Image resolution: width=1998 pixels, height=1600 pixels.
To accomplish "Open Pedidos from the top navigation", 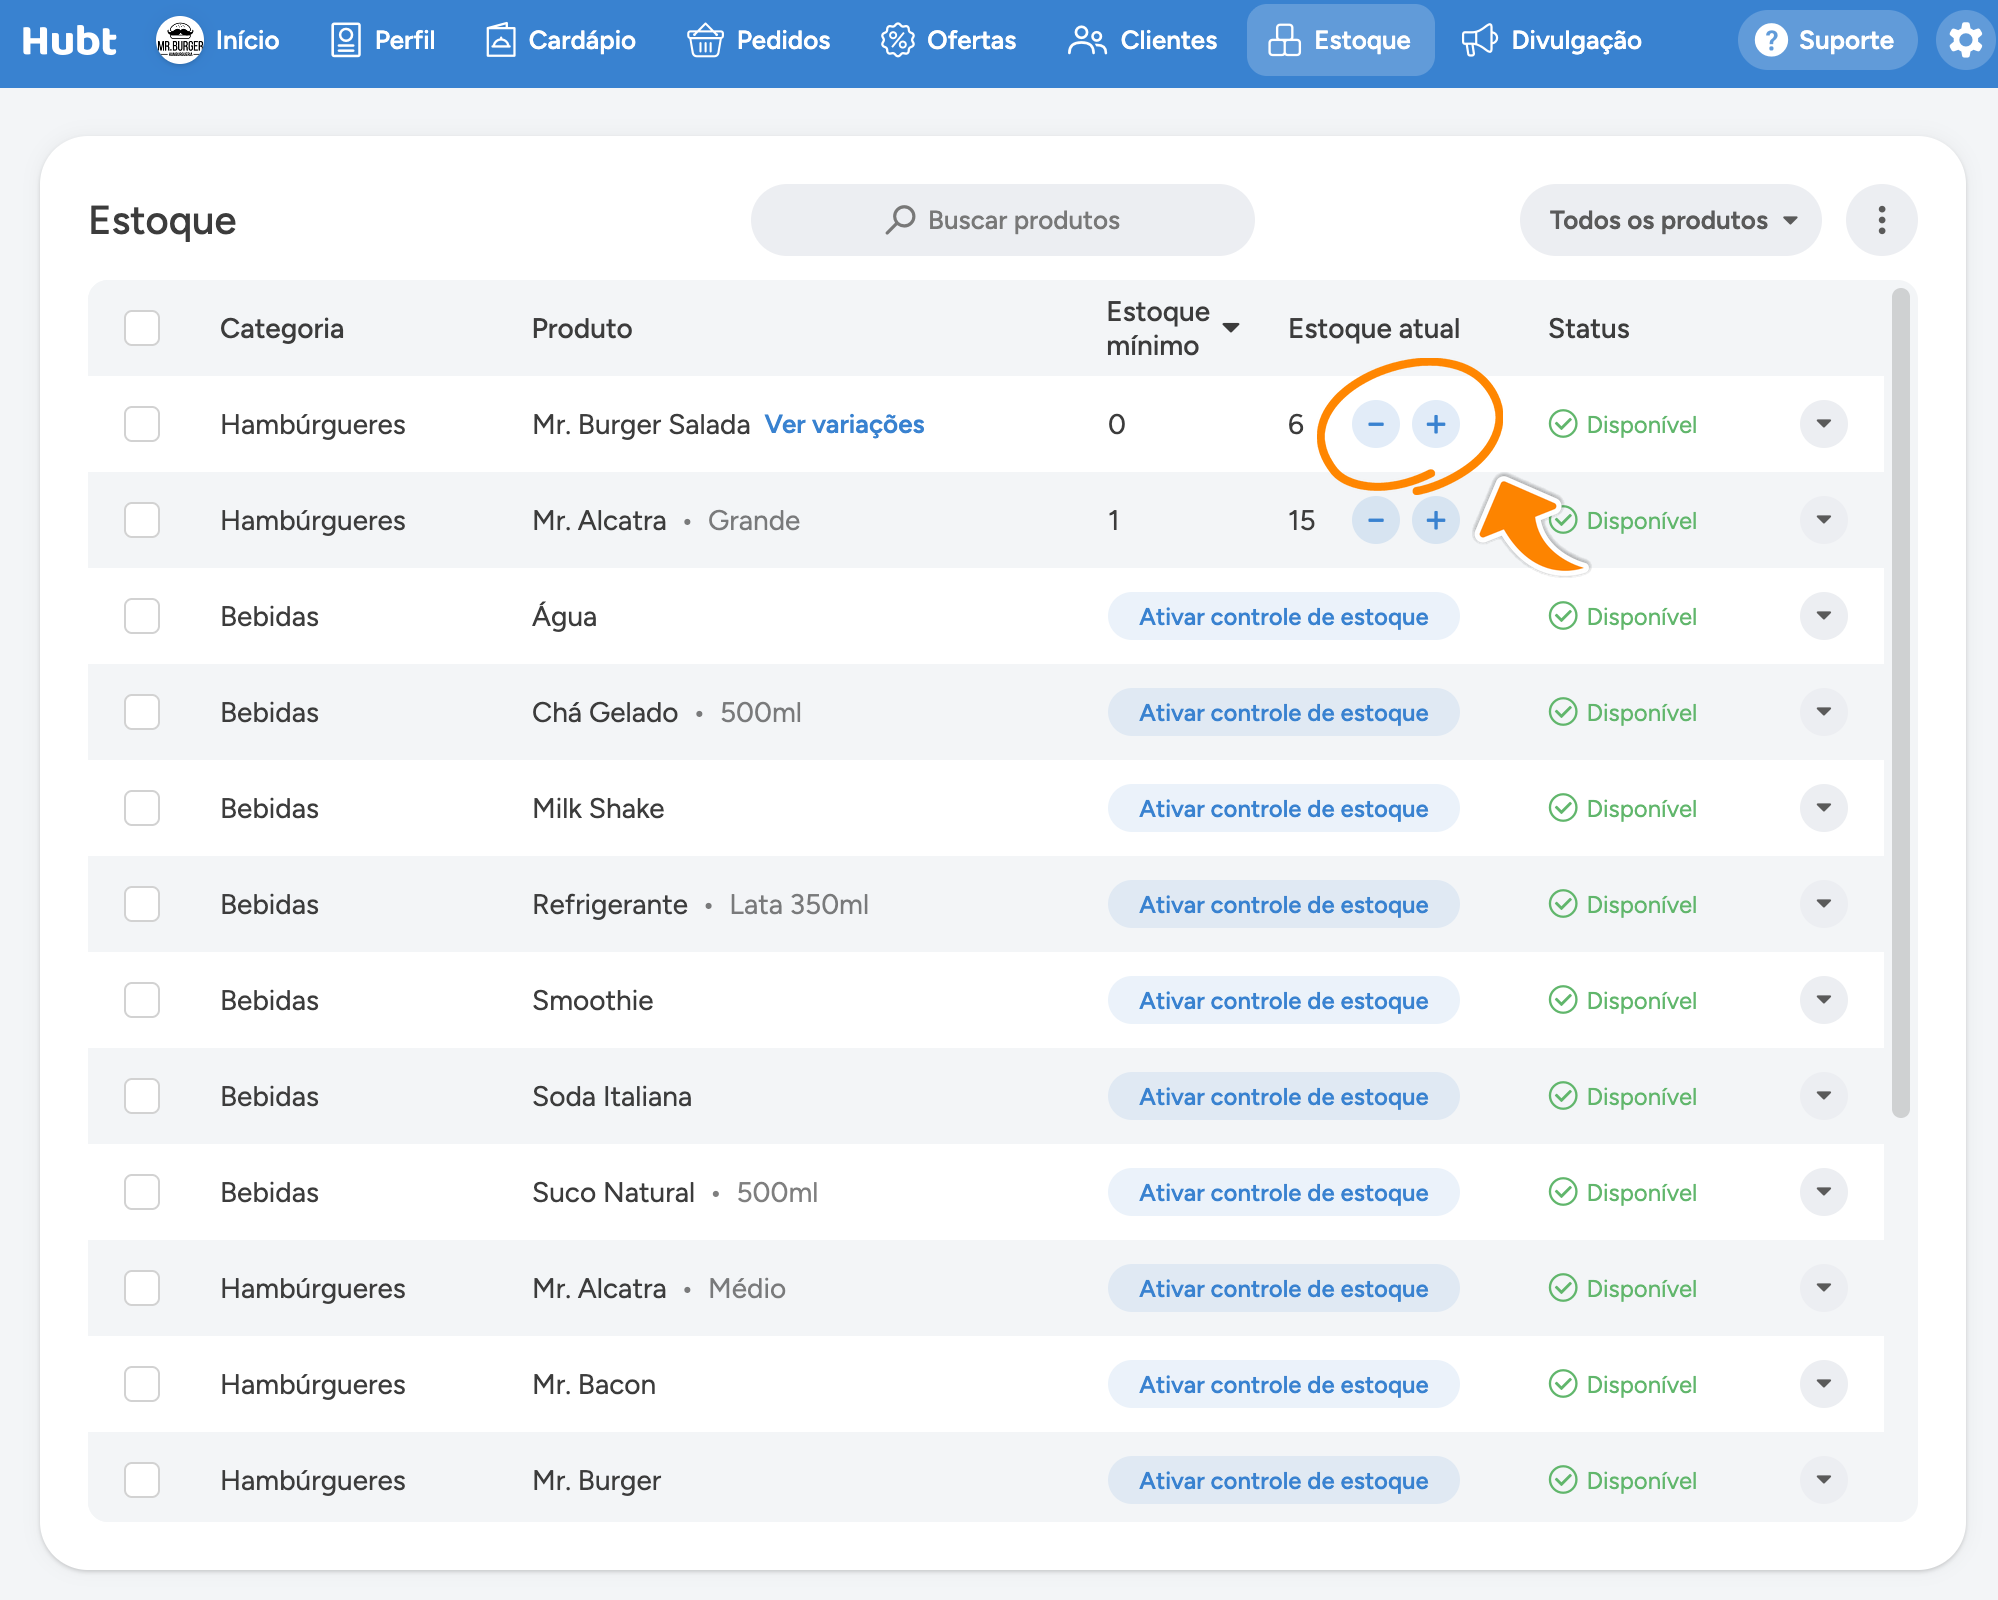I will pyautogui.click(x=759, y=40).
